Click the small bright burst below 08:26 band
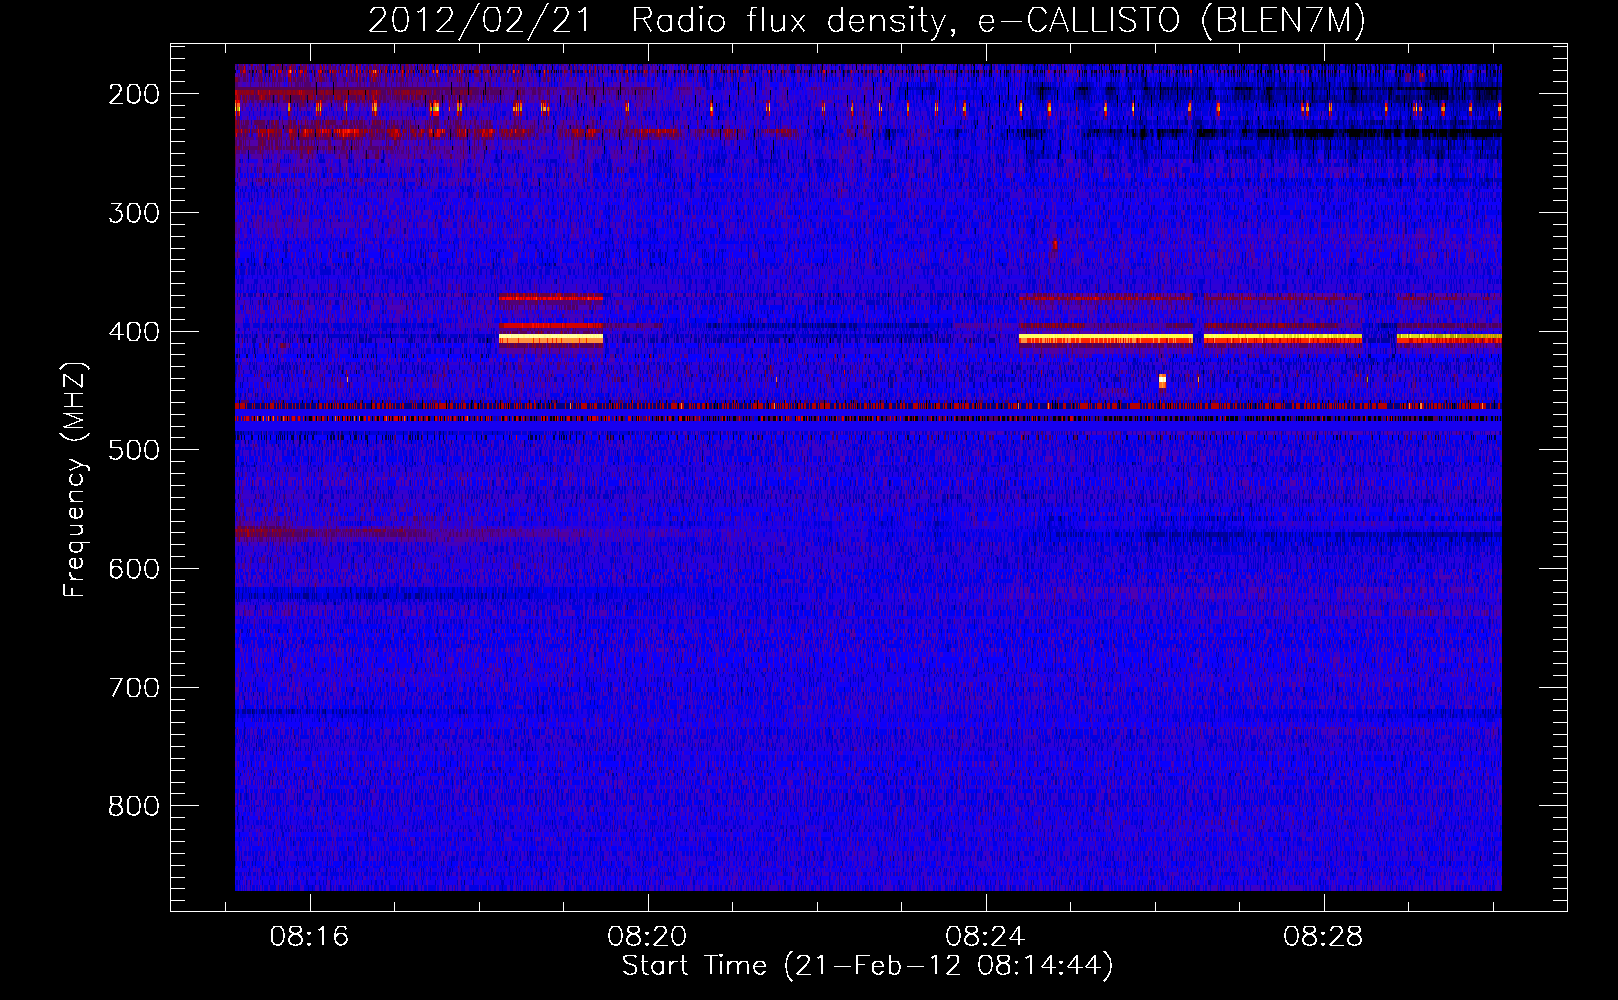1618x1000 pixels. point(1162,380)
